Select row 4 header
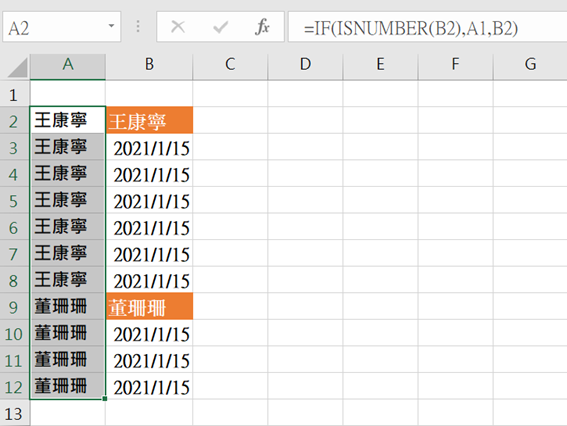The image size is (567, 426). click(14, 173)
